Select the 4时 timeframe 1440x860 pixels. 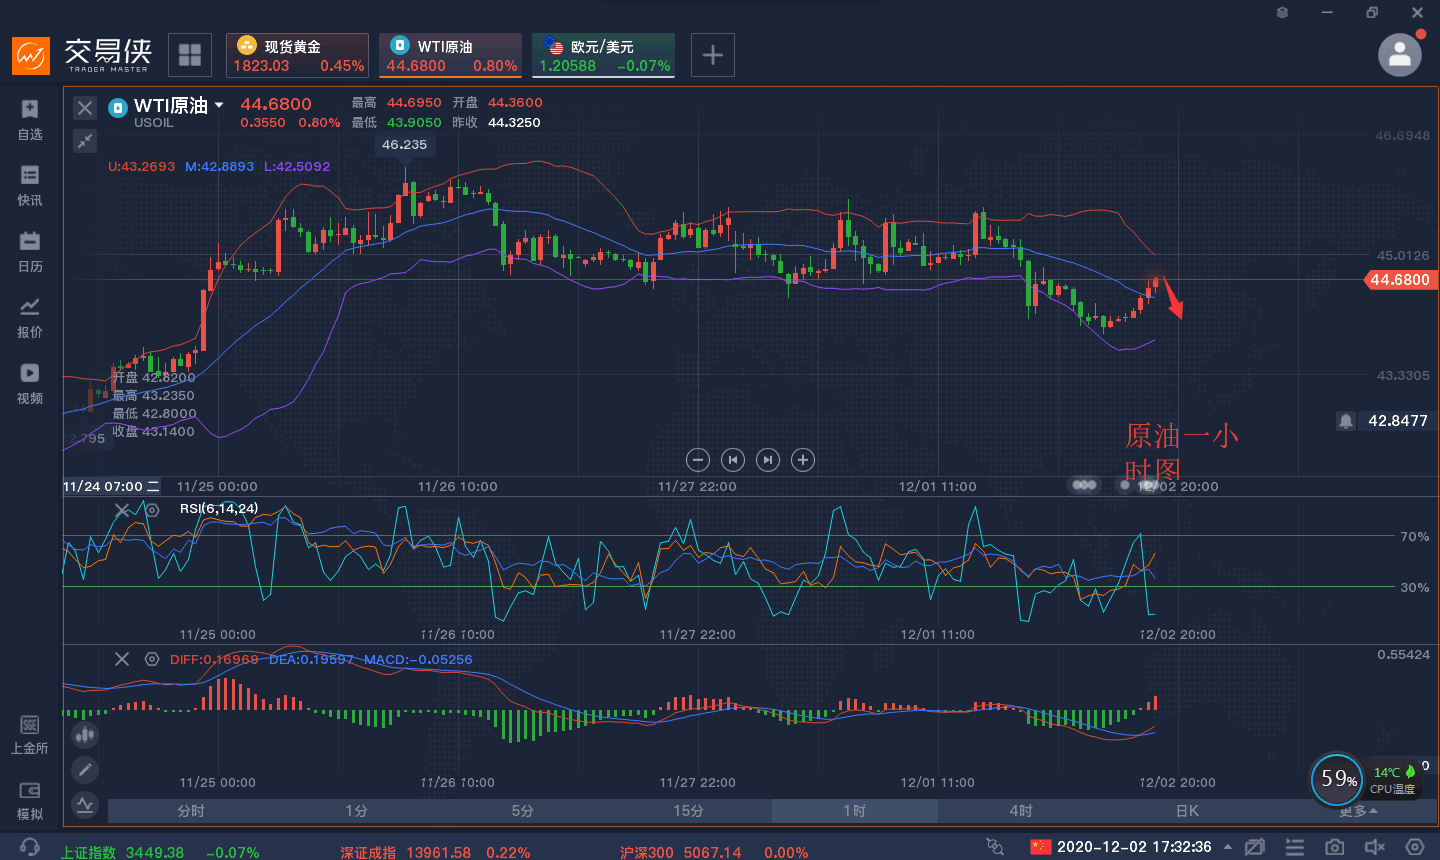(x=1020, y=811)
